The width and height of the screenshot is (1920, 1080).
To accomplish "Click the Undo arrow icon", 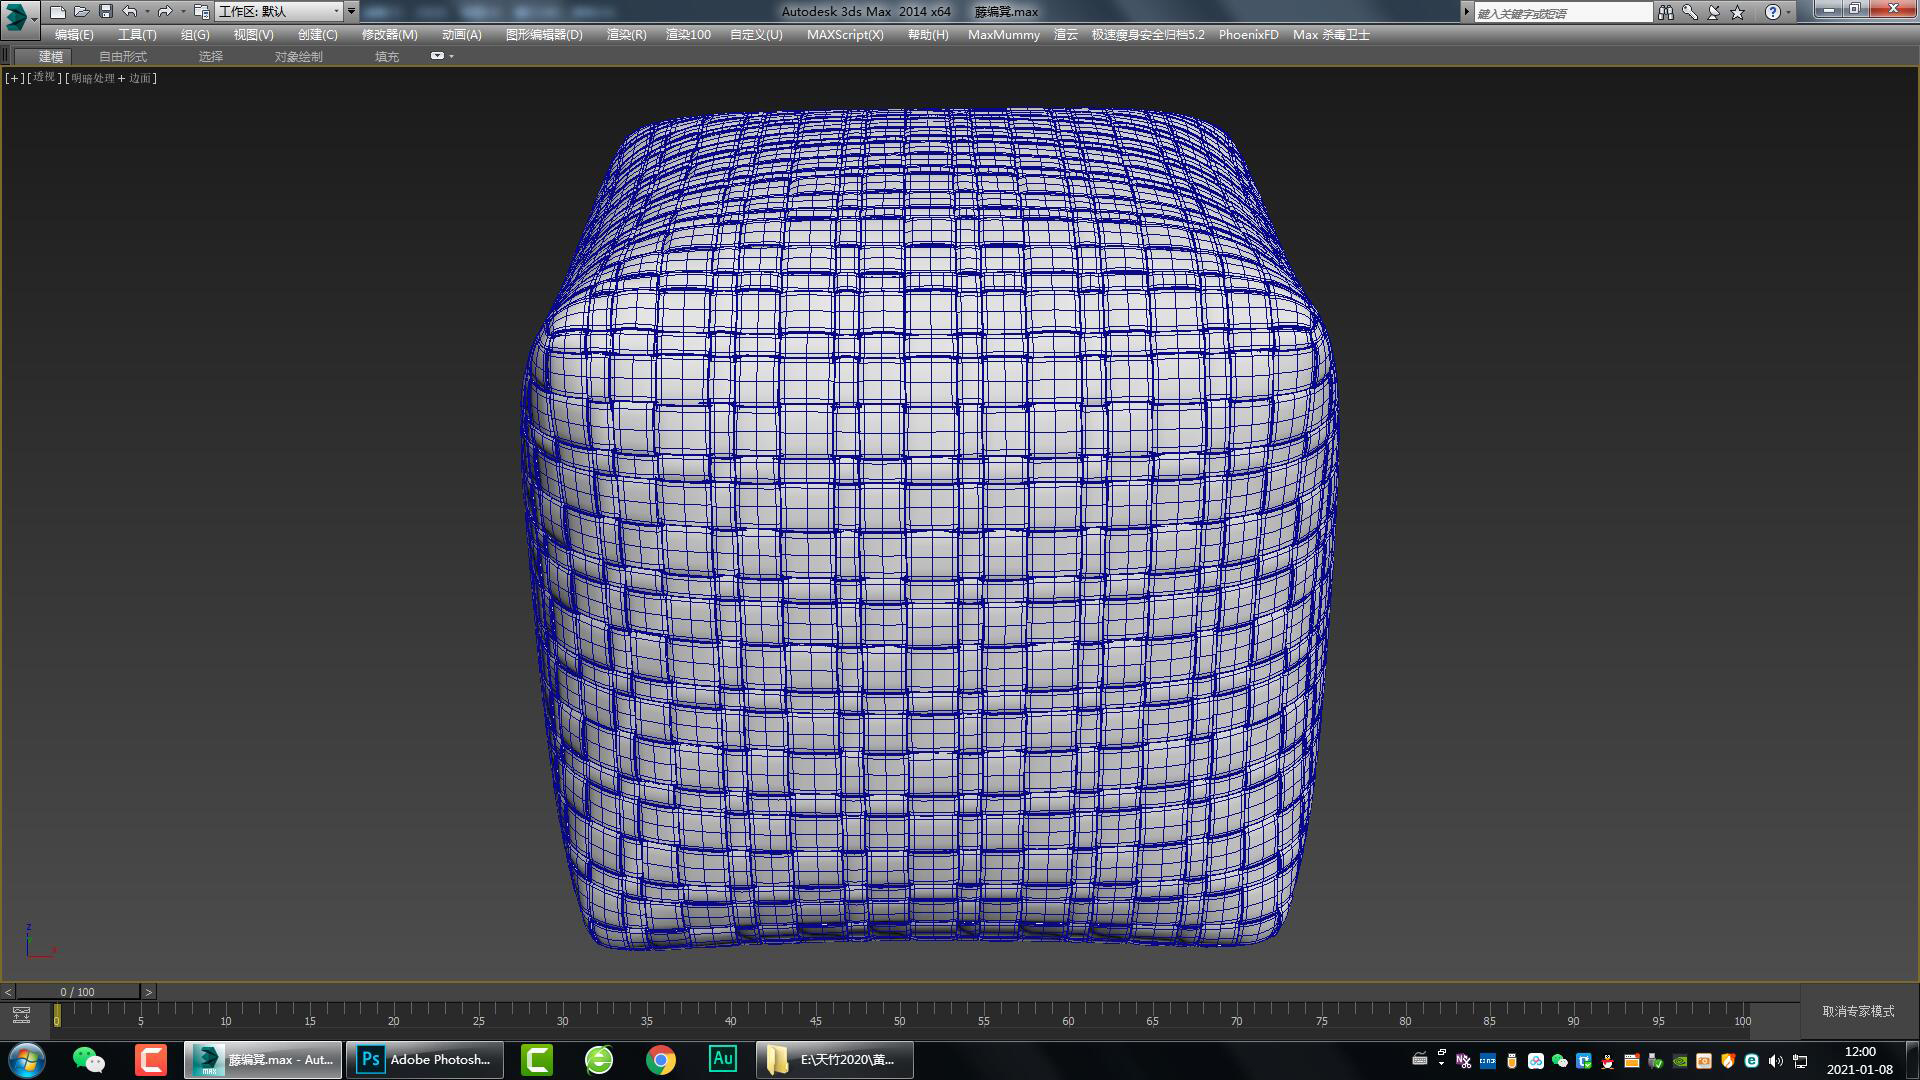I will (x=130, y=12).
